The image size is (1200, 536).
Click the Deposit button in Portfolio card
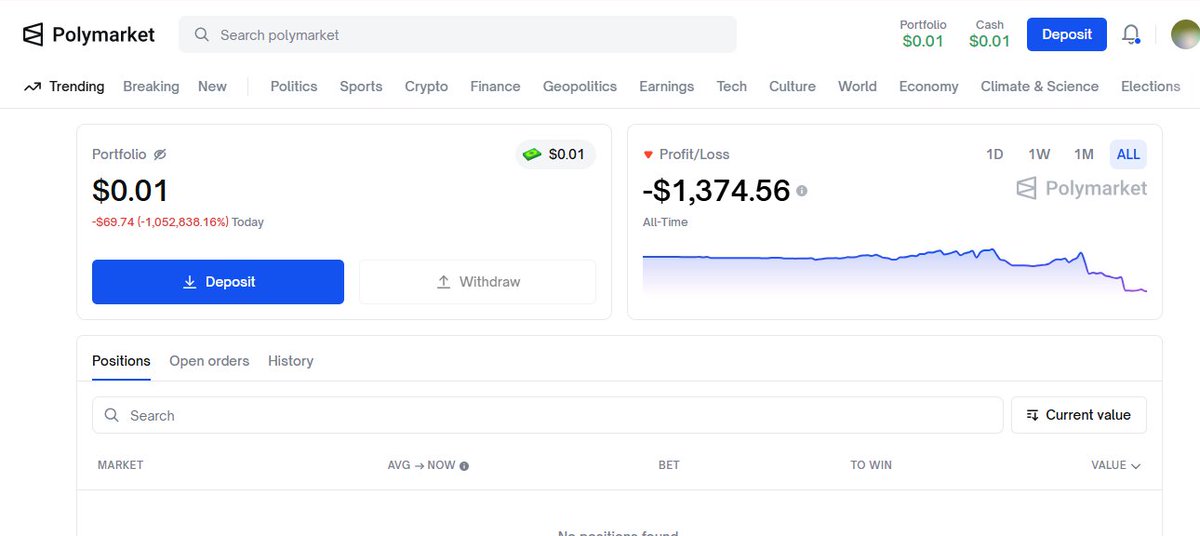218,282
